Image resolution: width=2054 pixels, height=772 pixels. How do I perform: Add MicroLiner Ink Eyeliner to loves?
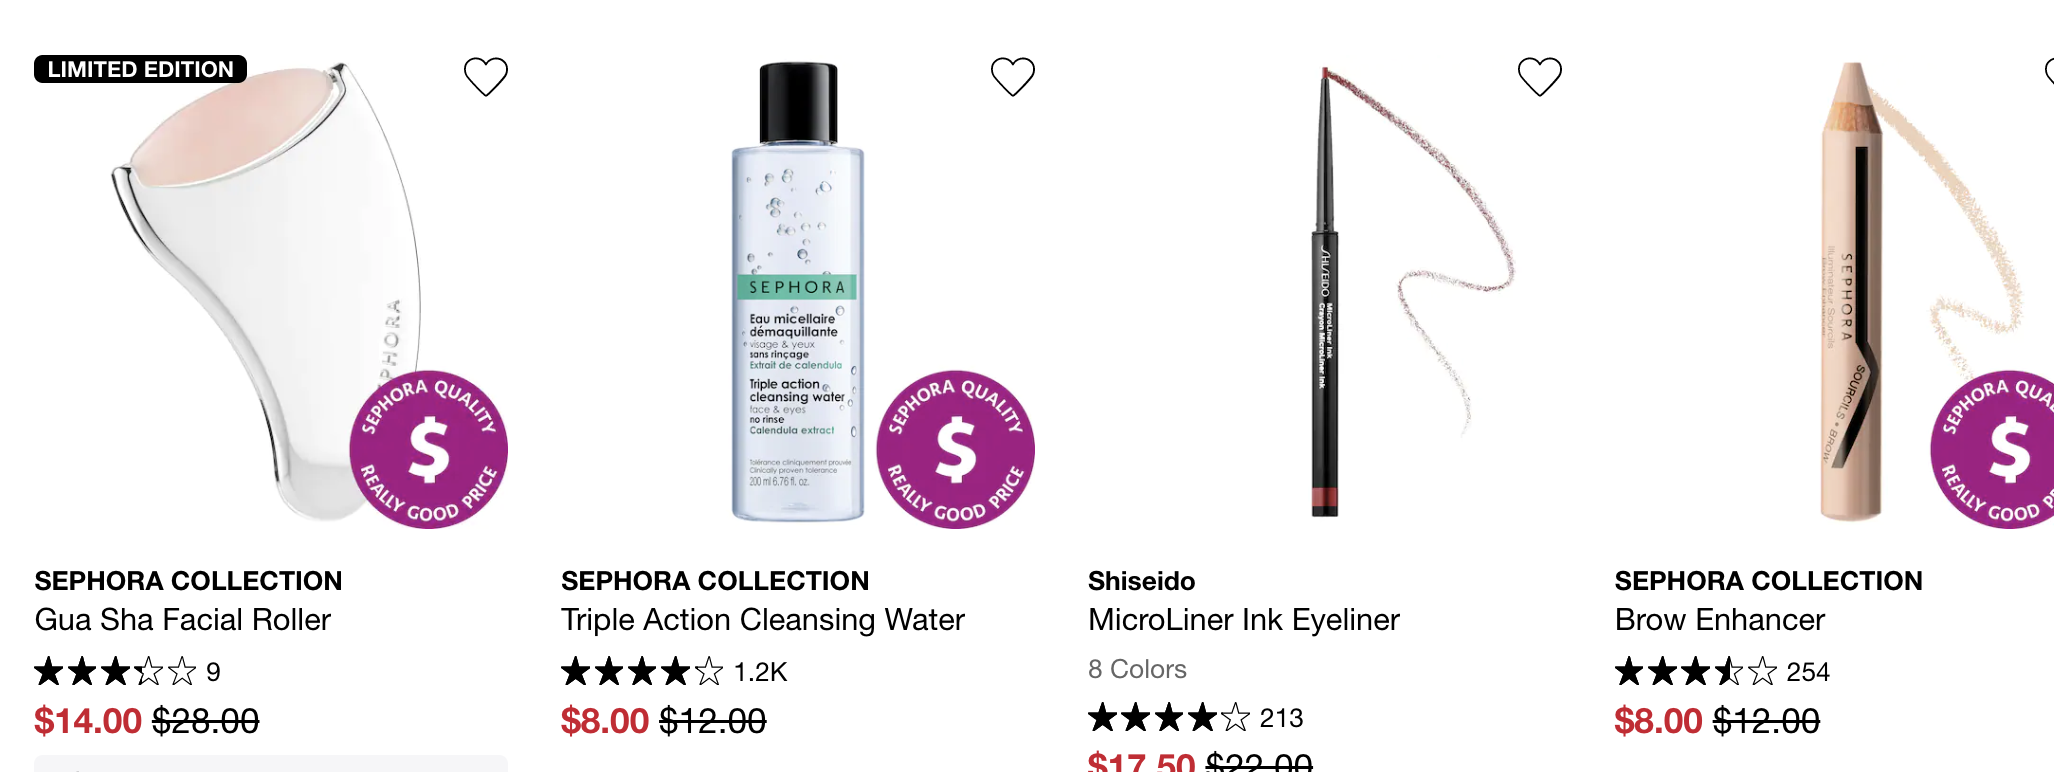(x=1540, y=76)
